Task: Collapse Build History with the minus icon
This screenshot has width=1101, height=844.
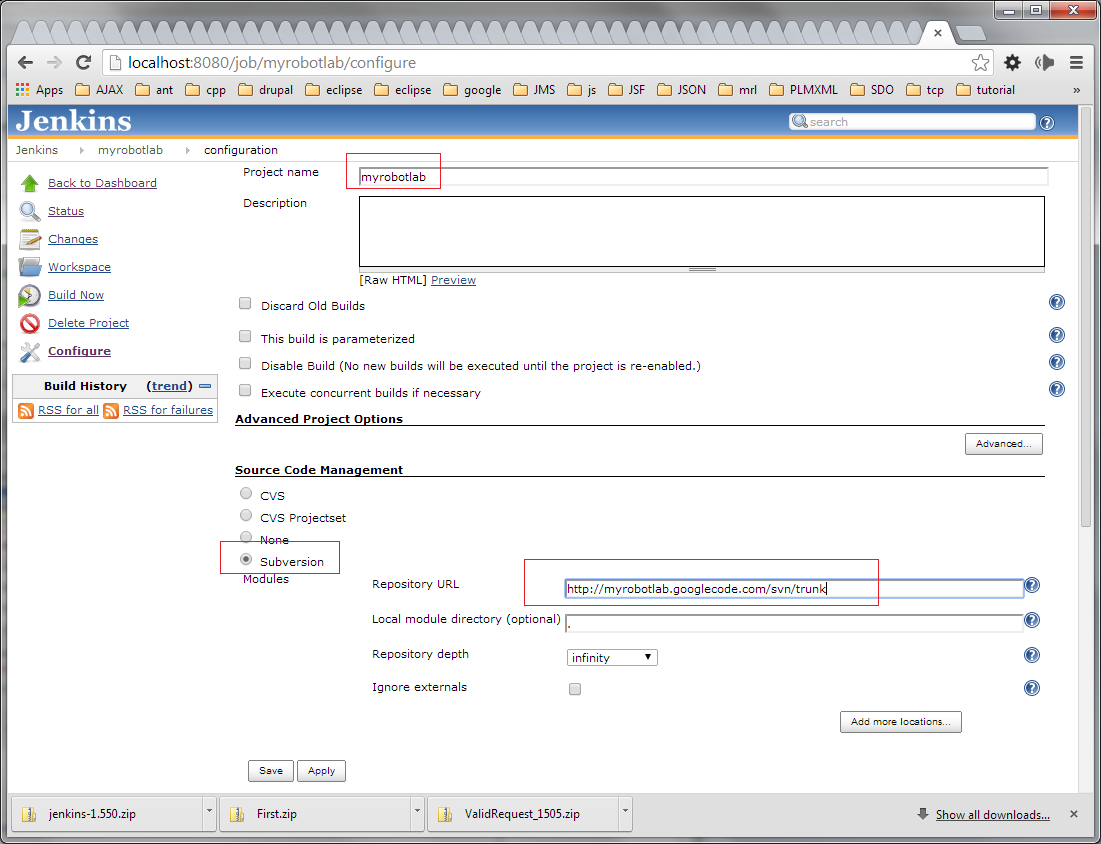Action: (x=205, y=386)
